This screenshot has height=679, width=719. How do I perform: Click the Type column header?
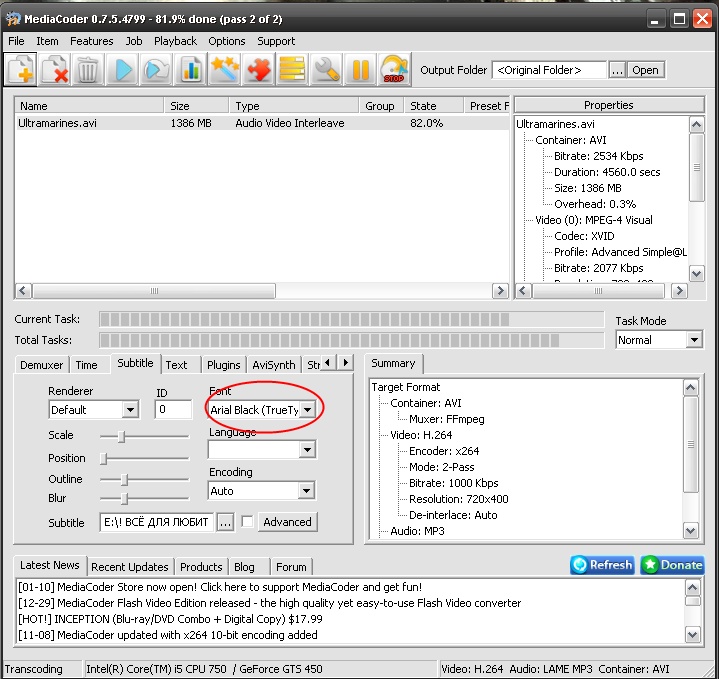pos(293,106)
